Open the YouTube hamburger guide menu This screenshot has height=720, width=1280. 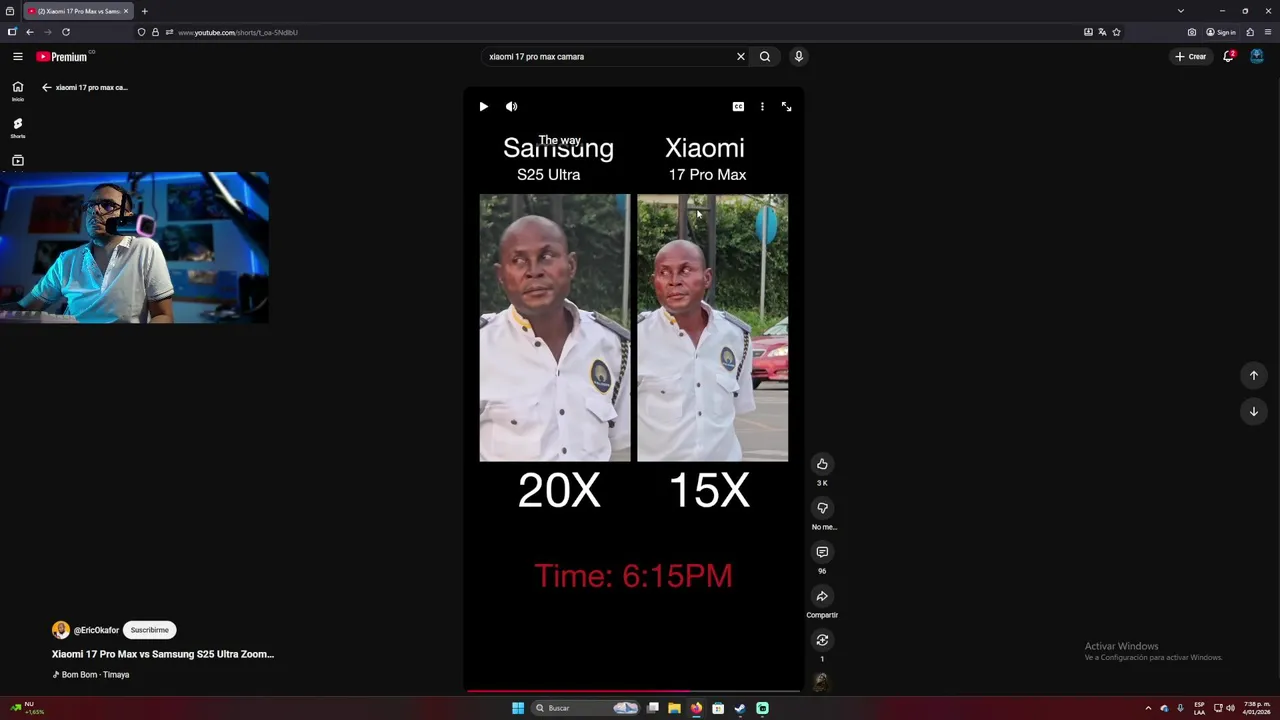click(17, 57)
